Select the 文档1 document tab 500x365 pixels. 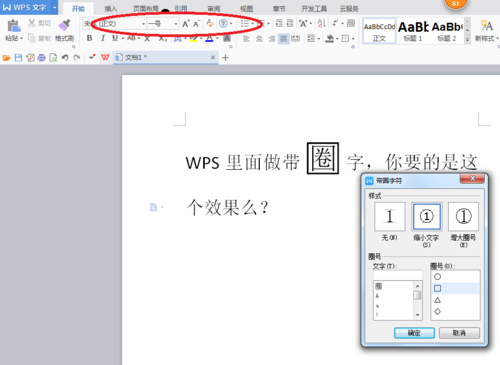pos(166,58)
